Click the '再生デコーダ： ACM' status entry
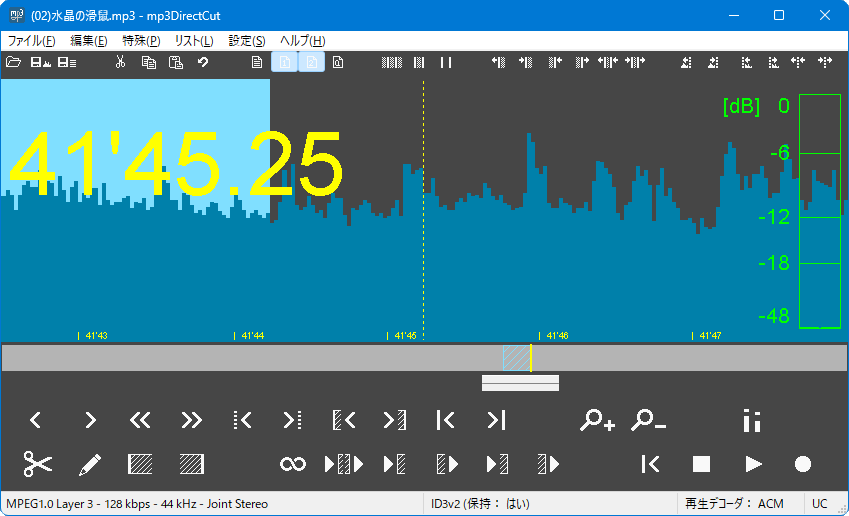 point(734,504)
